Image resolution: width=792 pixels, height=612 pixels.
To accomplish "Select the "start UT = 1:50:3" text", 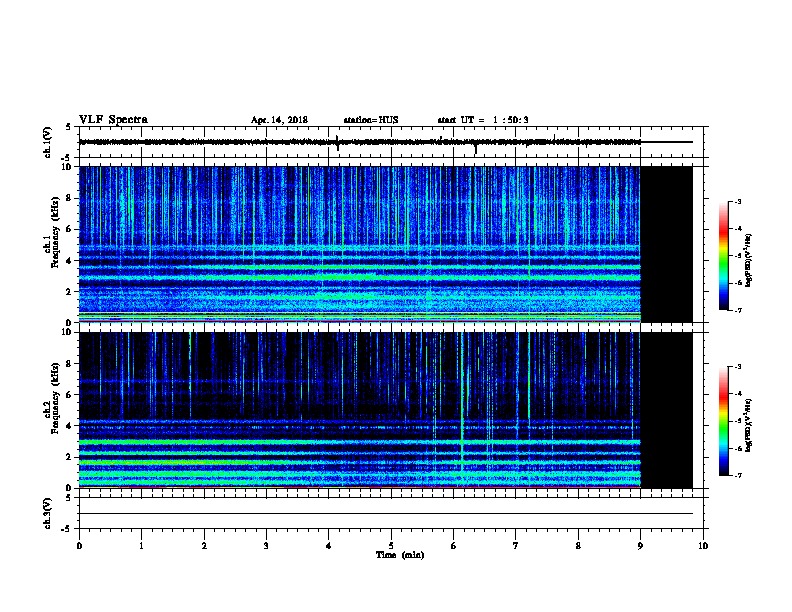I will pyautogui.click(x=483, y=120).
